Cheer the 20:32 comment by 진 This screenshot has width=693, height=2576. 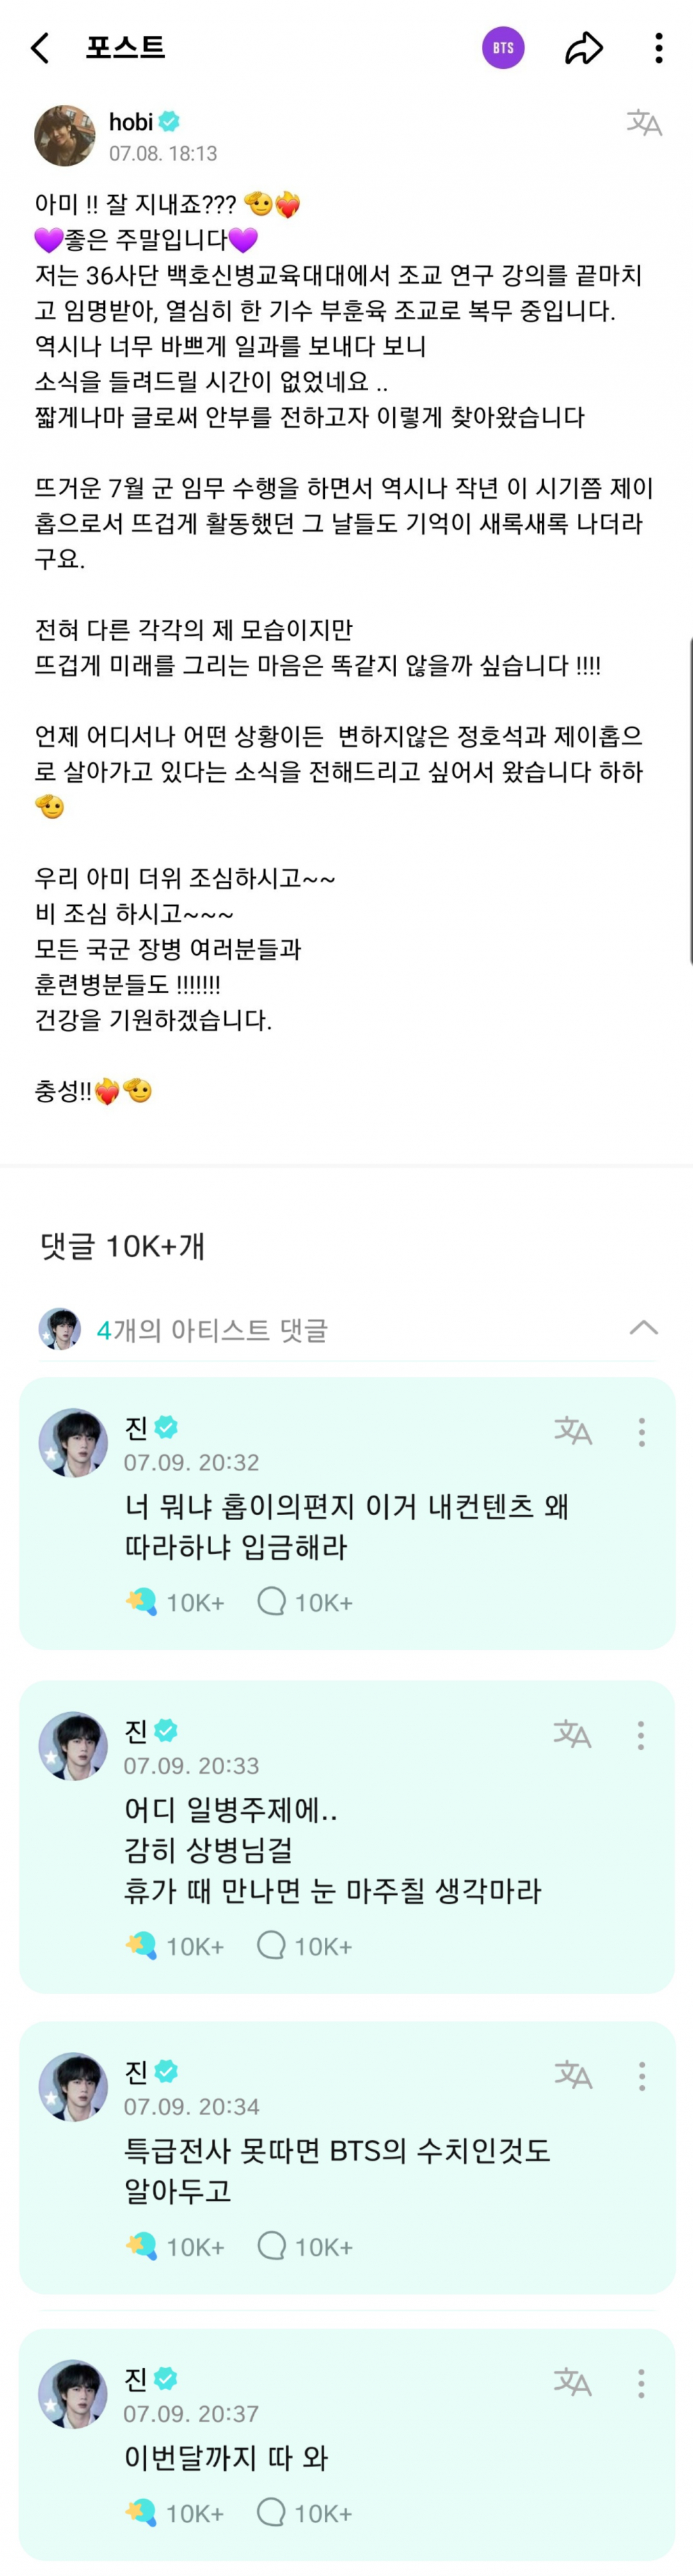(x=141, y=1602)
